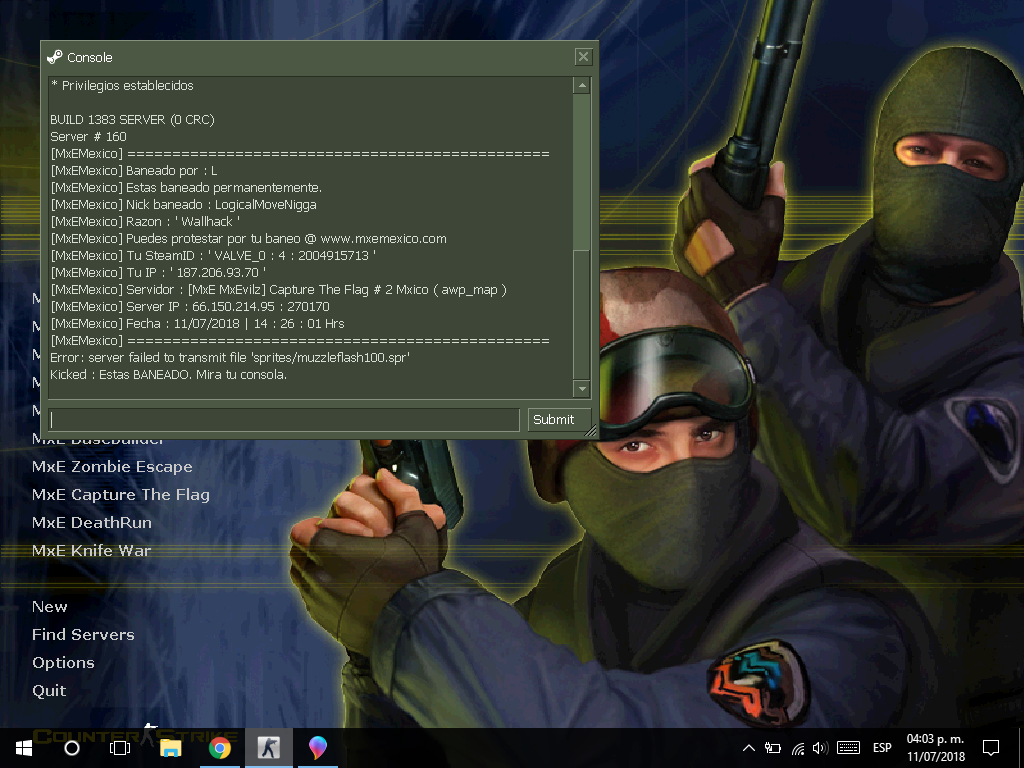This screenshot has height=768, width=1024.
Task: Click the taskbar clock showing 04:03 p. m.
Action: click(935, 748)
